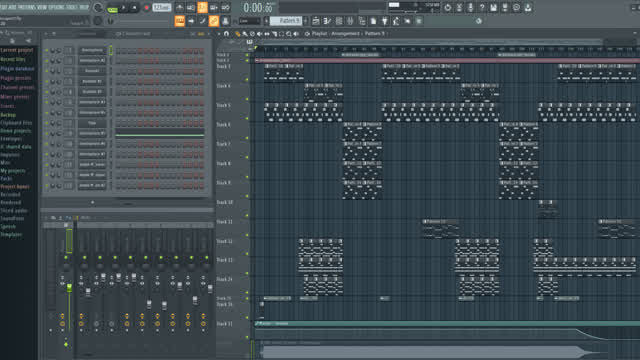Viewport: 640px width, 360px height.
Task: Add a channel with the plus button
Action: pos(92,202)
